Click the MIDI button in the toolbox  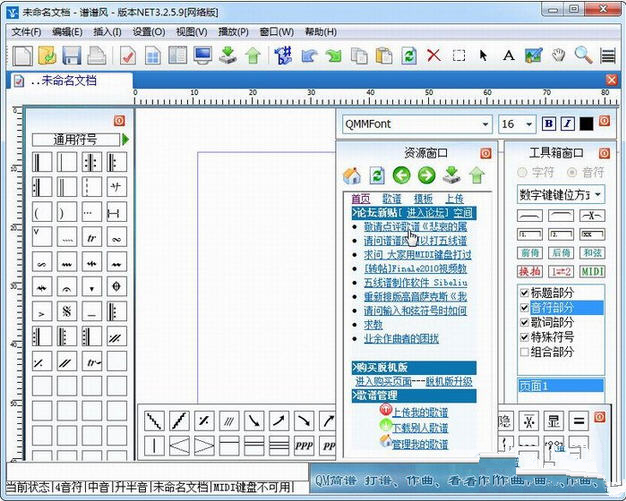coord(593,272)
